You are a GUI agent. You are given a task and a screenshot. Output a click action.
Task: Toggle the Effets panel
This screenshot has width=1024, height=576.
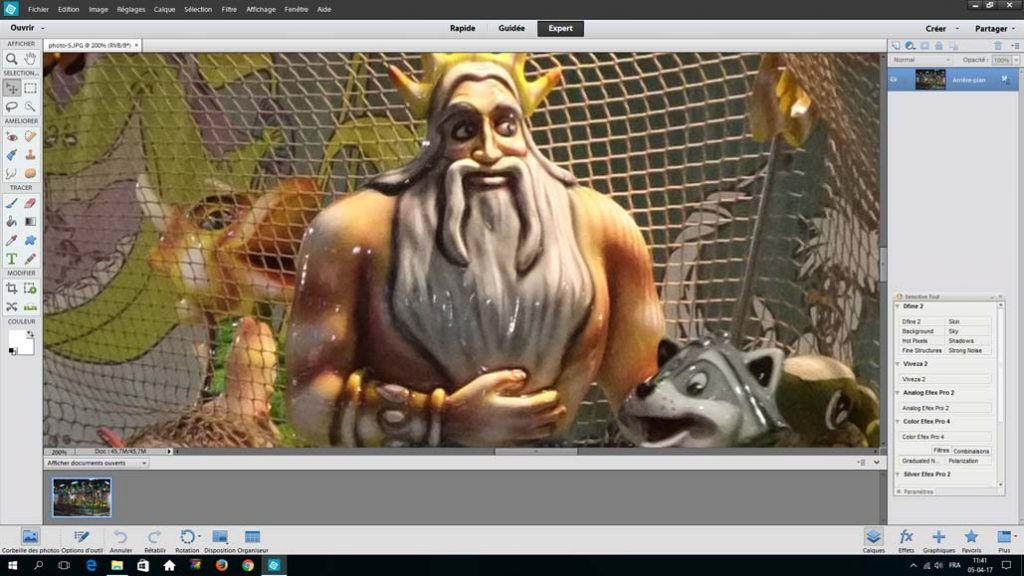pyautogui.click(x=906, y=540)
